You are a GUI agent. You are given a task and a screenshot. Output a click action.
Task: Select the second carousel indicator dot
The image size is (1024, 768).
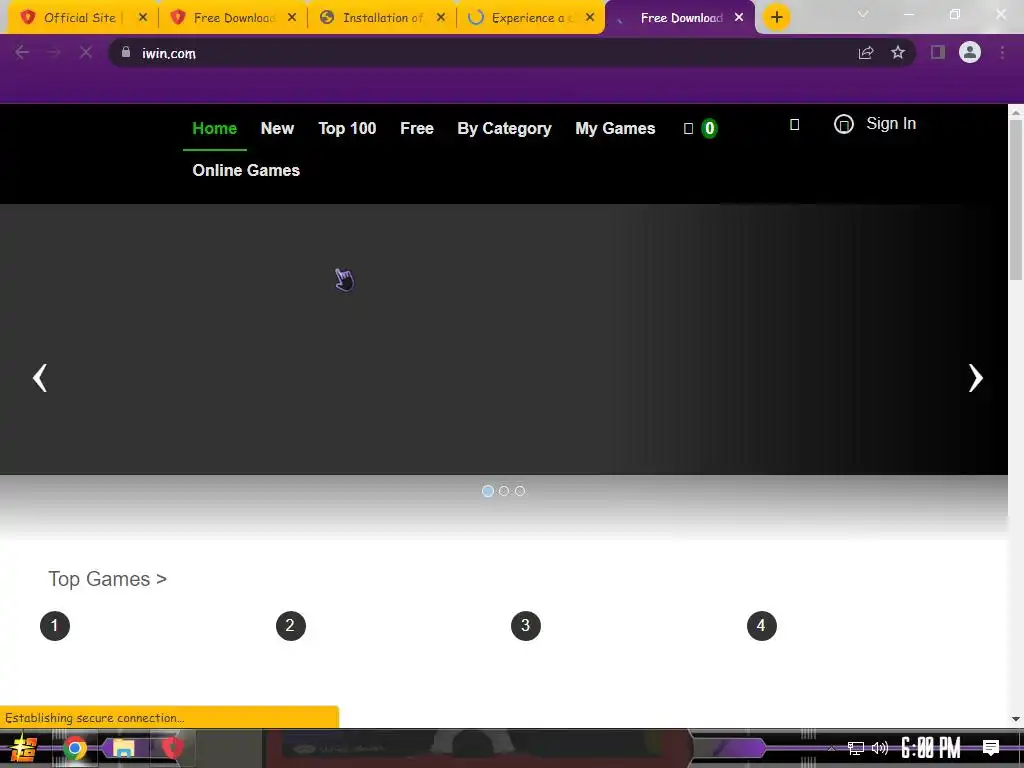(x=504, y=491)
